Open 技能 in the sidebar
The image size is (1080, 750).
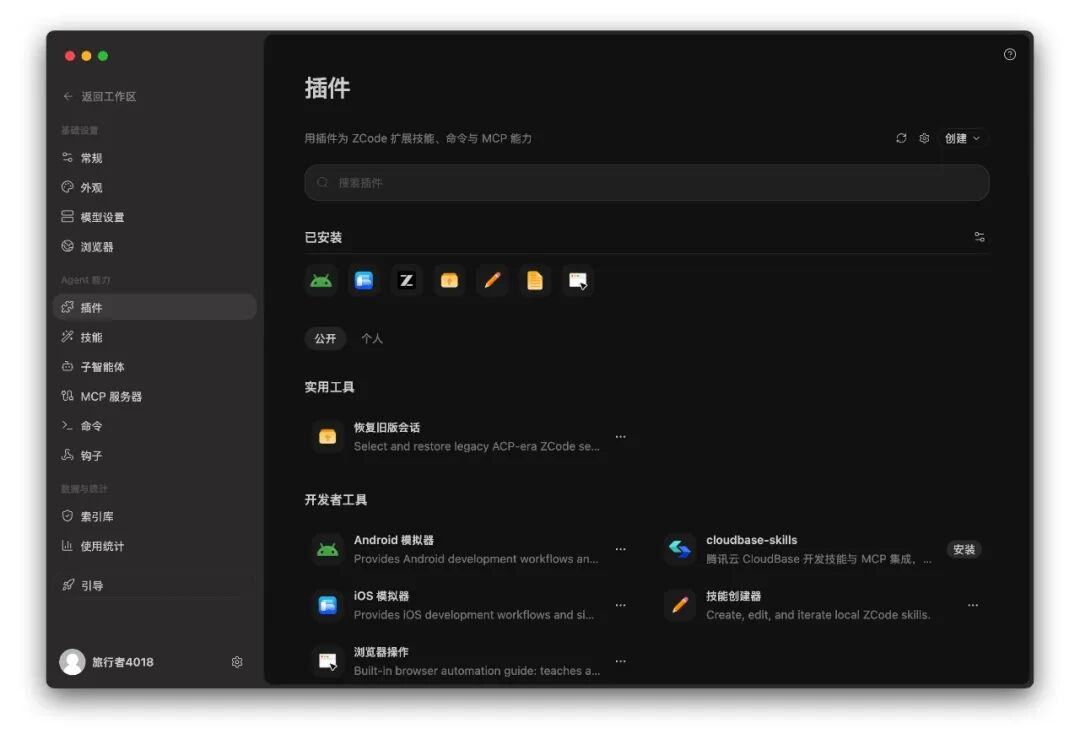(x=154, y=337)
